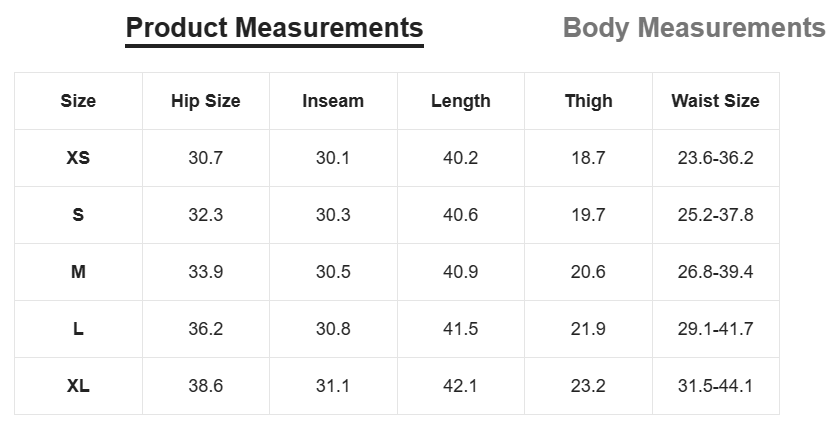Click the XL waist value 31.5-44.1
This screenshot has width=834, height=429.
pos(715,385)
